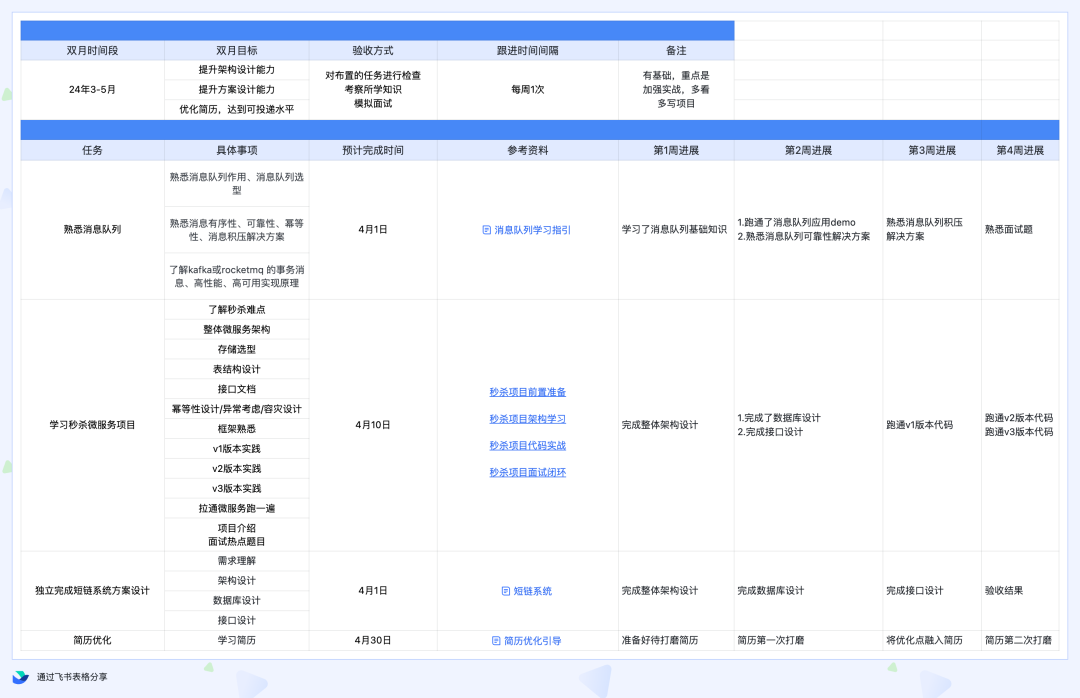Select the 表结构设计 cell

pos(237,369)
